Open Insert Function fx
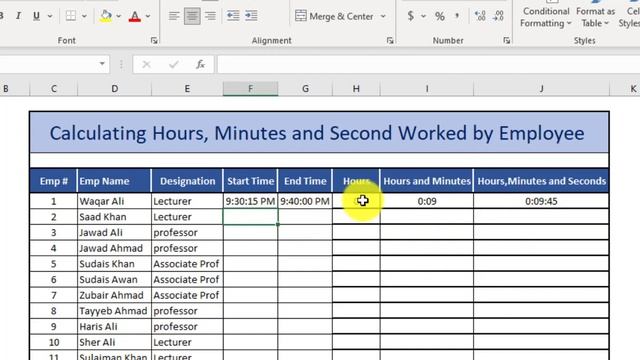Image resolution: width=640 pixels, height=360 pixels. pyautogui.click(x=200, y=64)
